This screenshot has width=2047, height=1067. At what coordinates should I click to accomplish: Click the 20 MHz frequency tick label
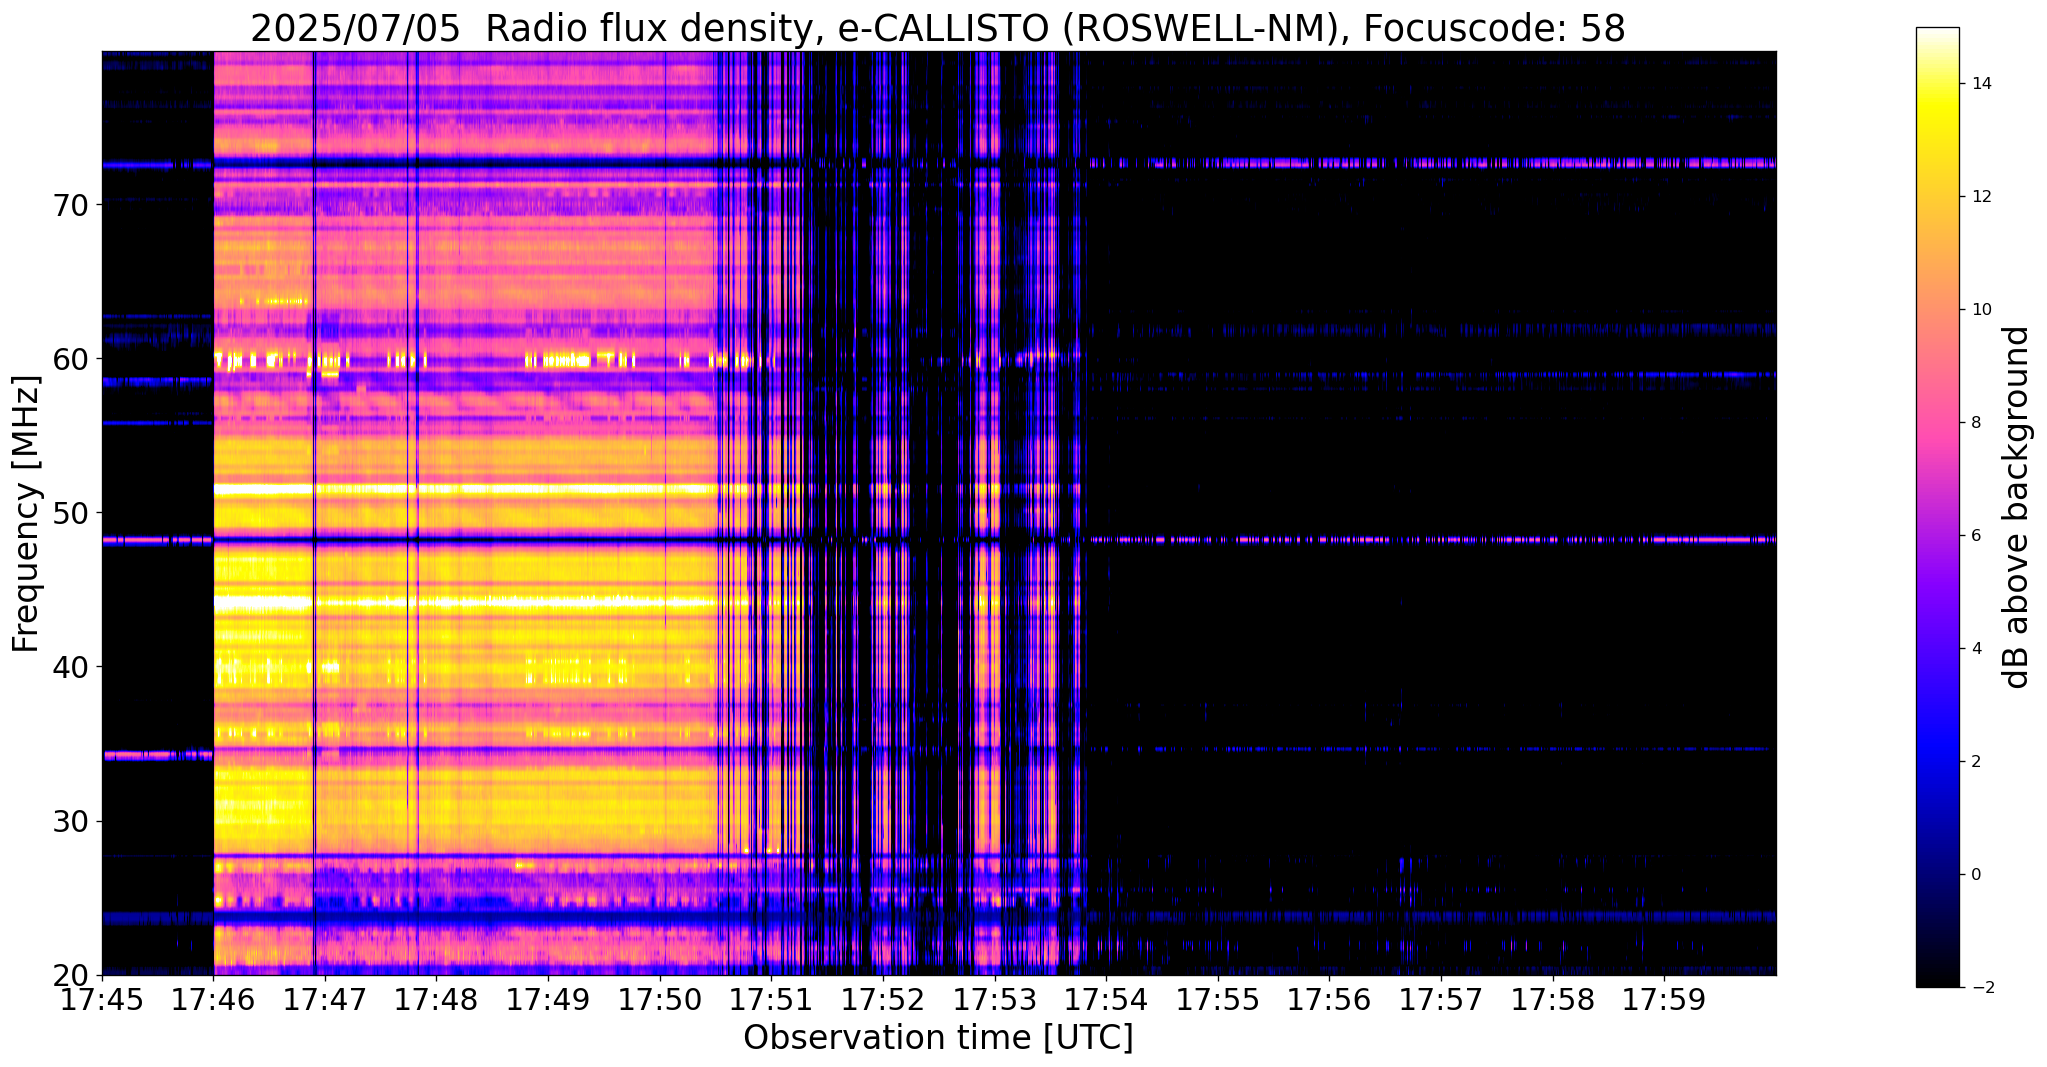71,975
